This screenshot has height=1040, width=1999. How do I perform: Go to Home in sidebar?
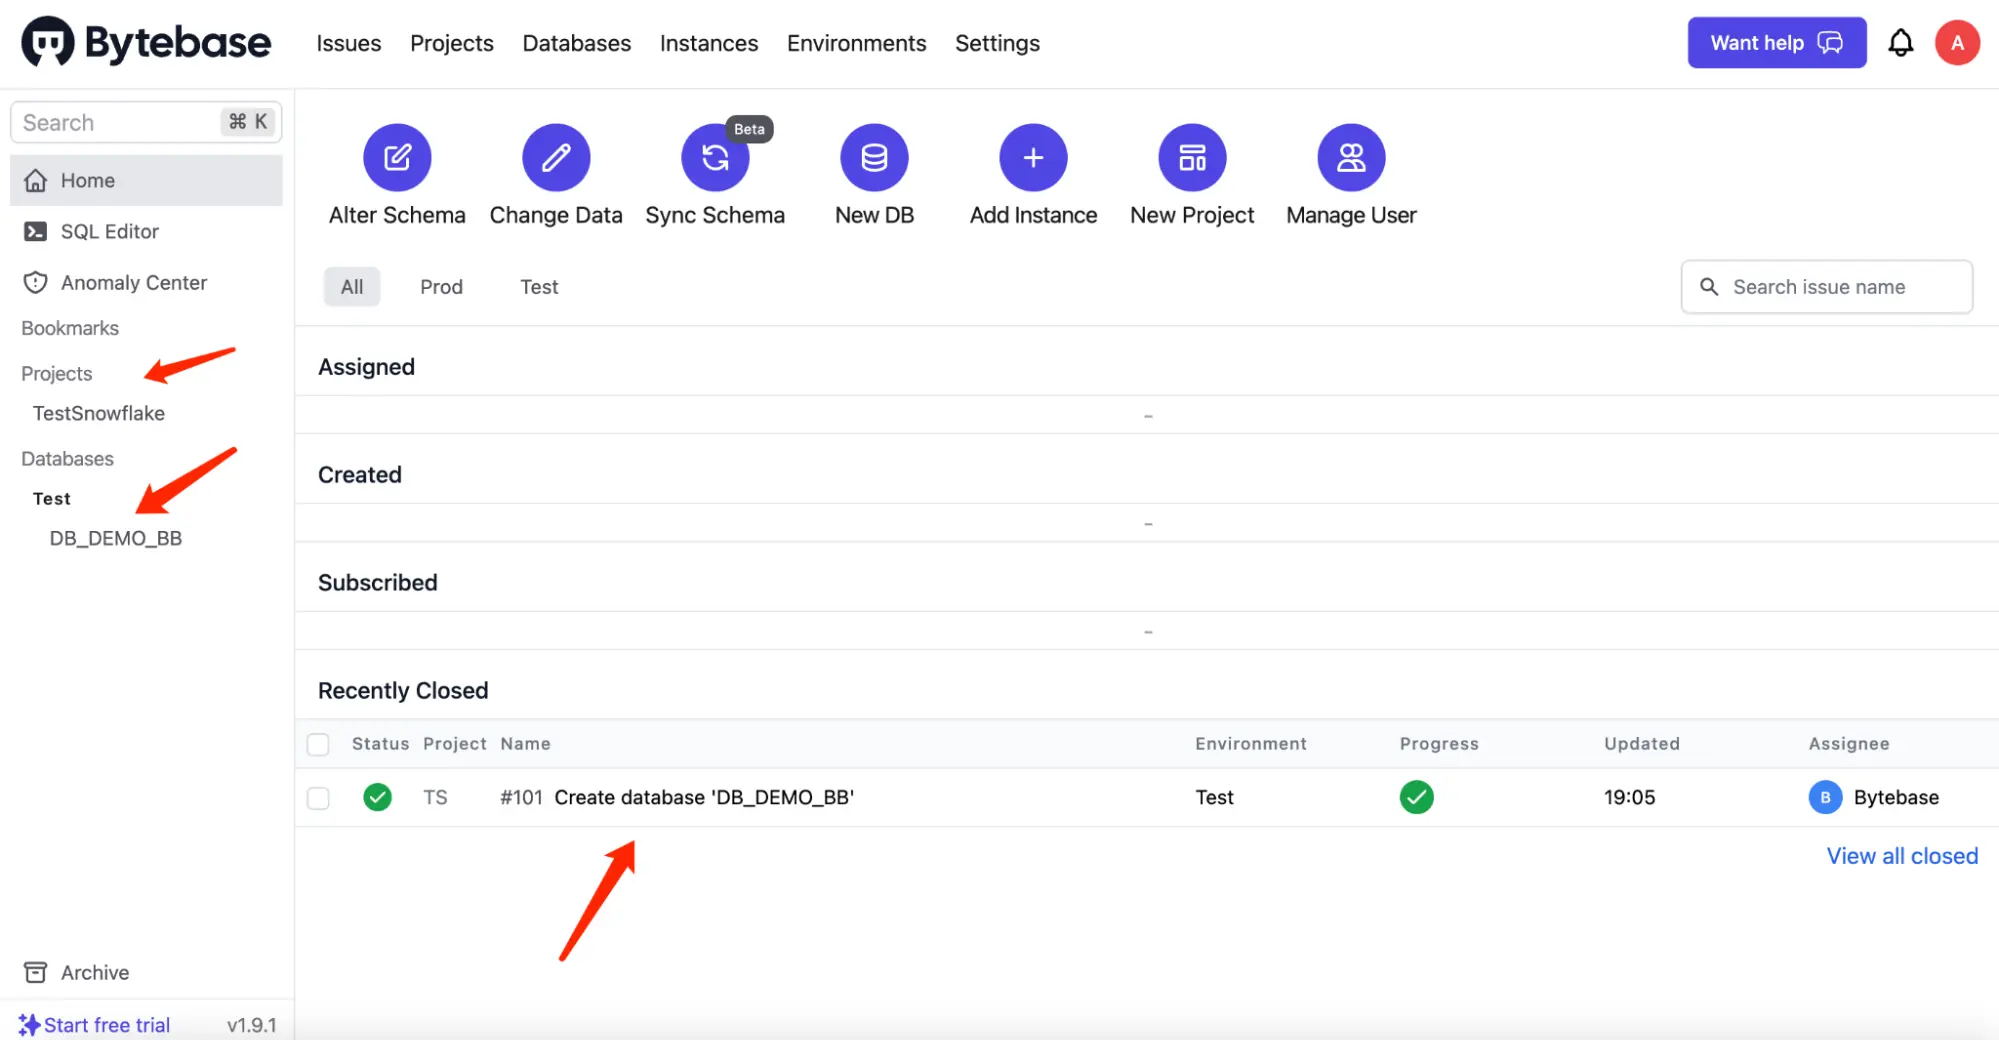click(146, 181)
